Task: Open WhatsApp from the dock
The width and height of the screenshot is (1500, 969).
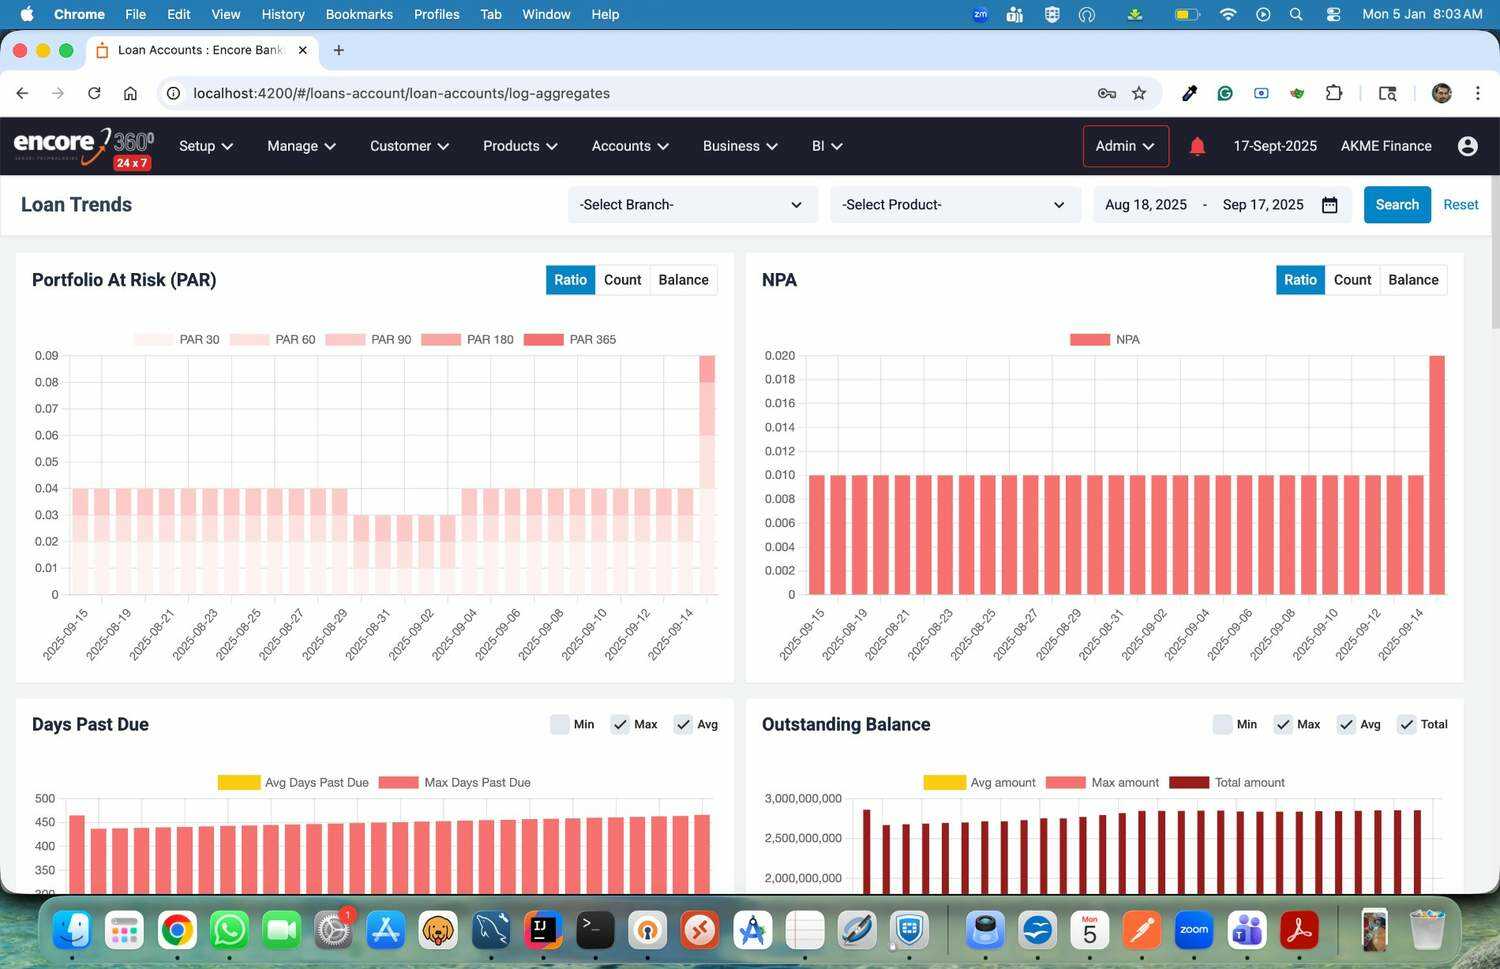Action: pos(229,931)
